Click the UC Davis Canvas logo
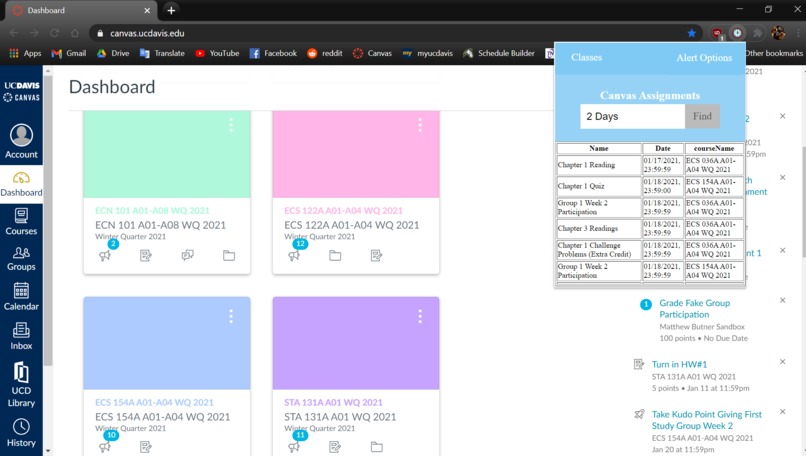Viewport: 806px width, 456px height. 21,91
